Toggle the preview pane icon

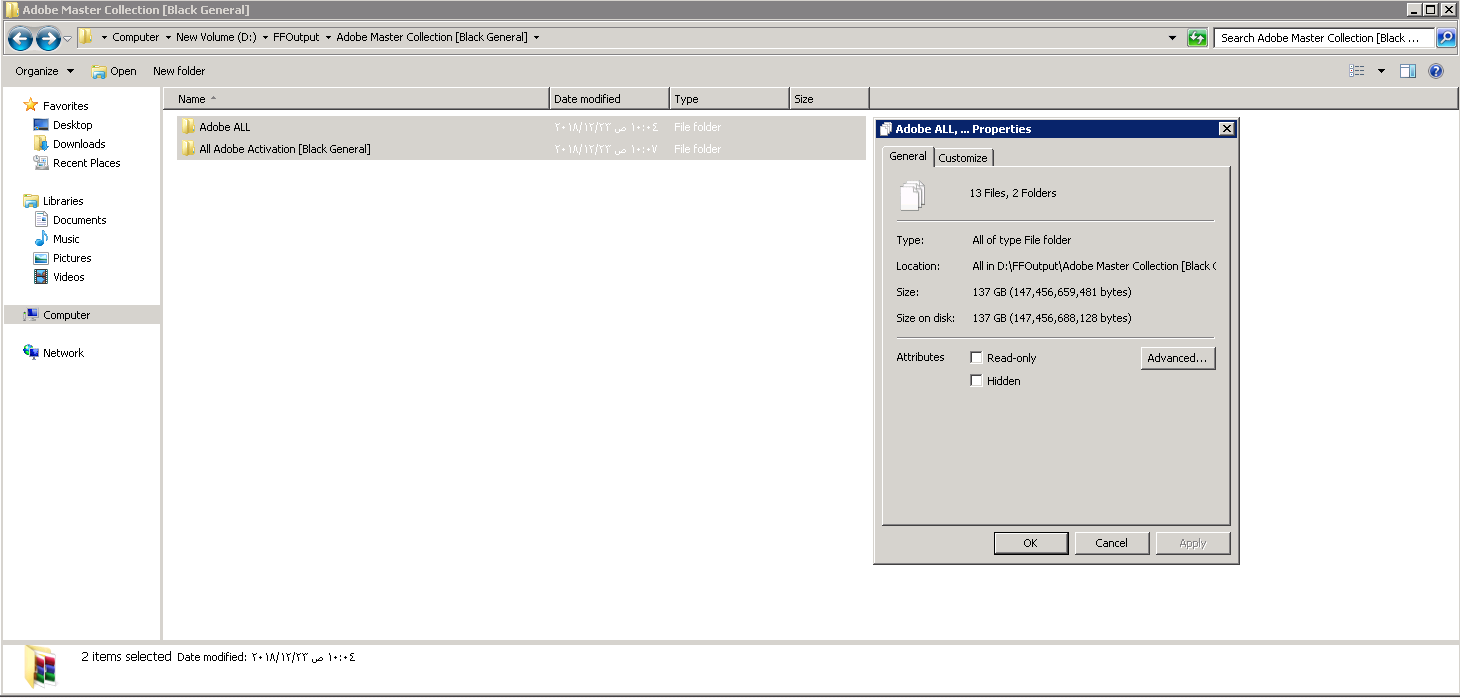[x=1408, y=71]
